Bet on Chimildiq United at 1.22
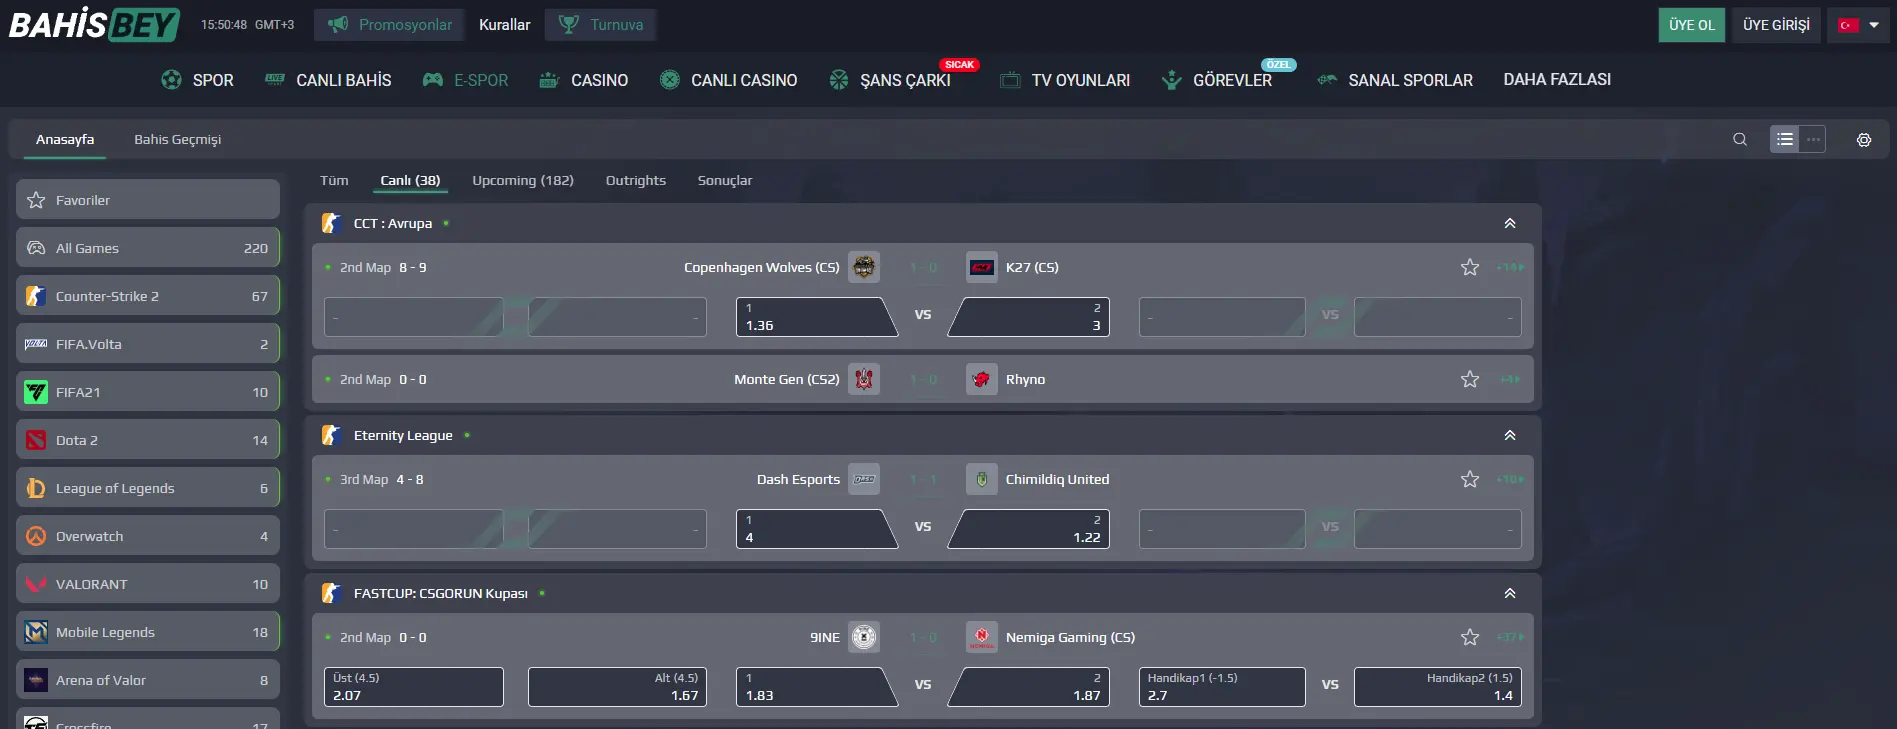The image size is (1897, 729). pyautogui.click(x=1030, y=529)
